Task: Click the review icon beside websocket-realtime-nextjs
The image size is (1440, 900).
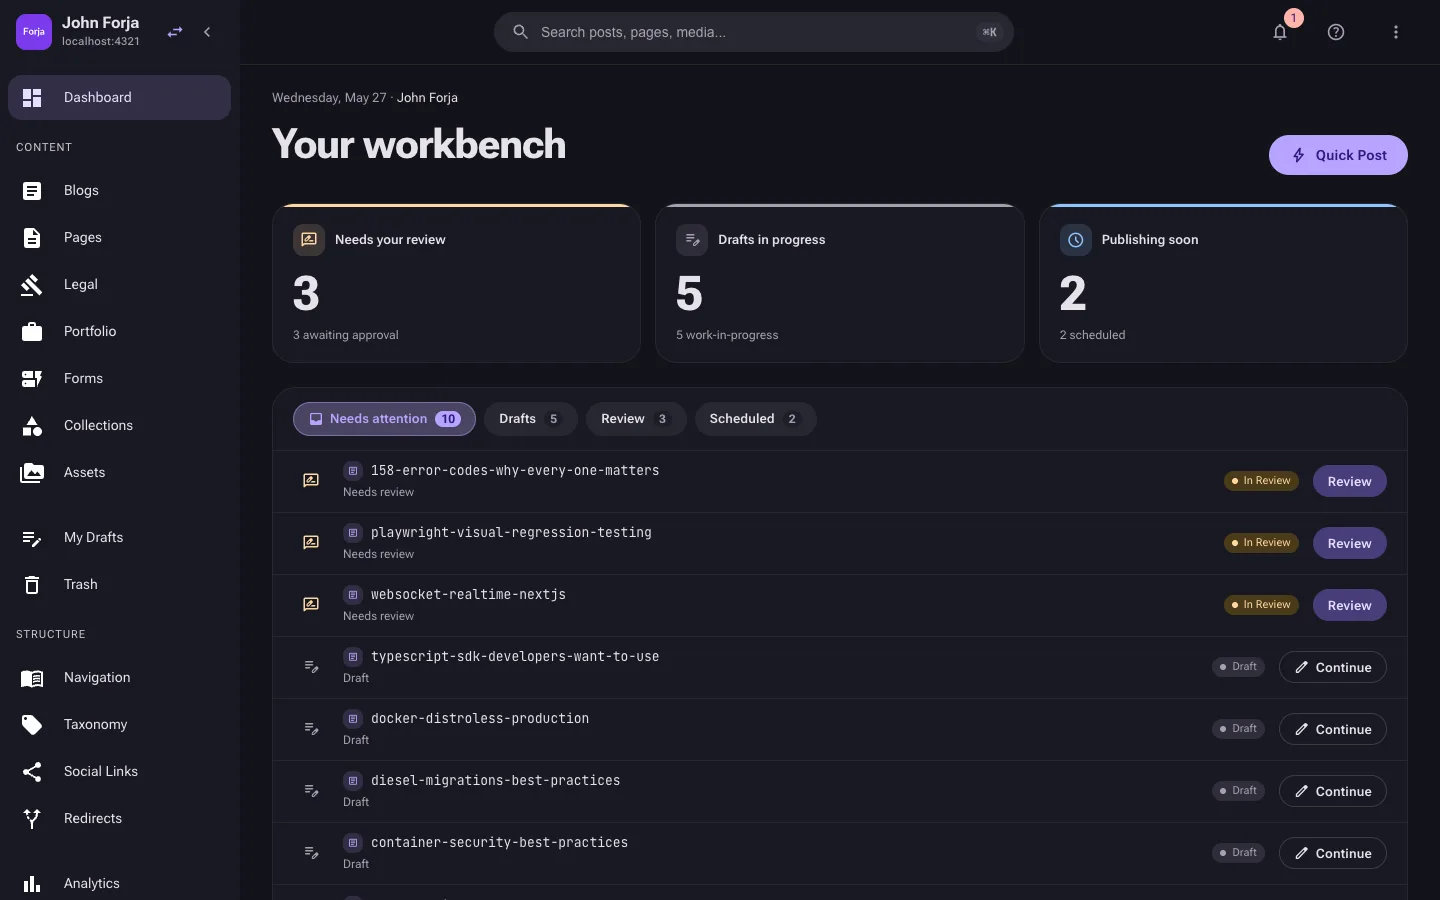Action: (x=311, y=605)
